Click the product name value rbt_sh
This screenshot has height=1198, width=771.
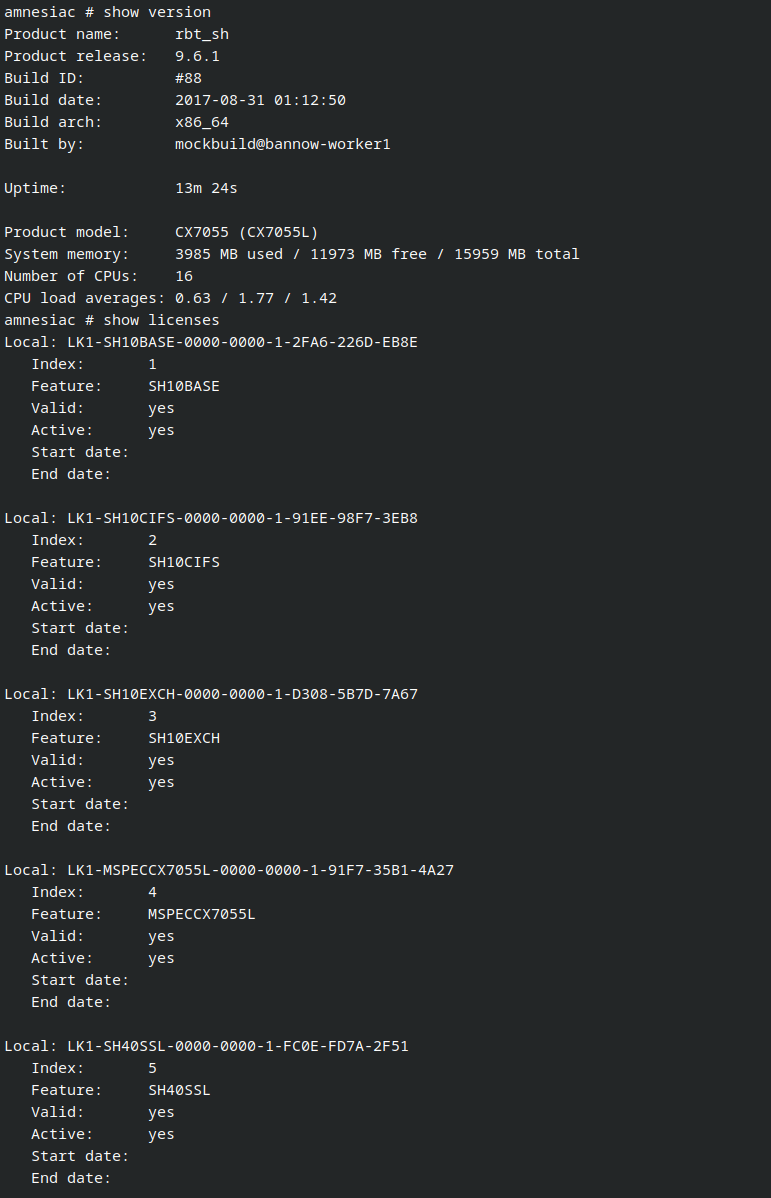pyautogui.click(x=202, y=34)
